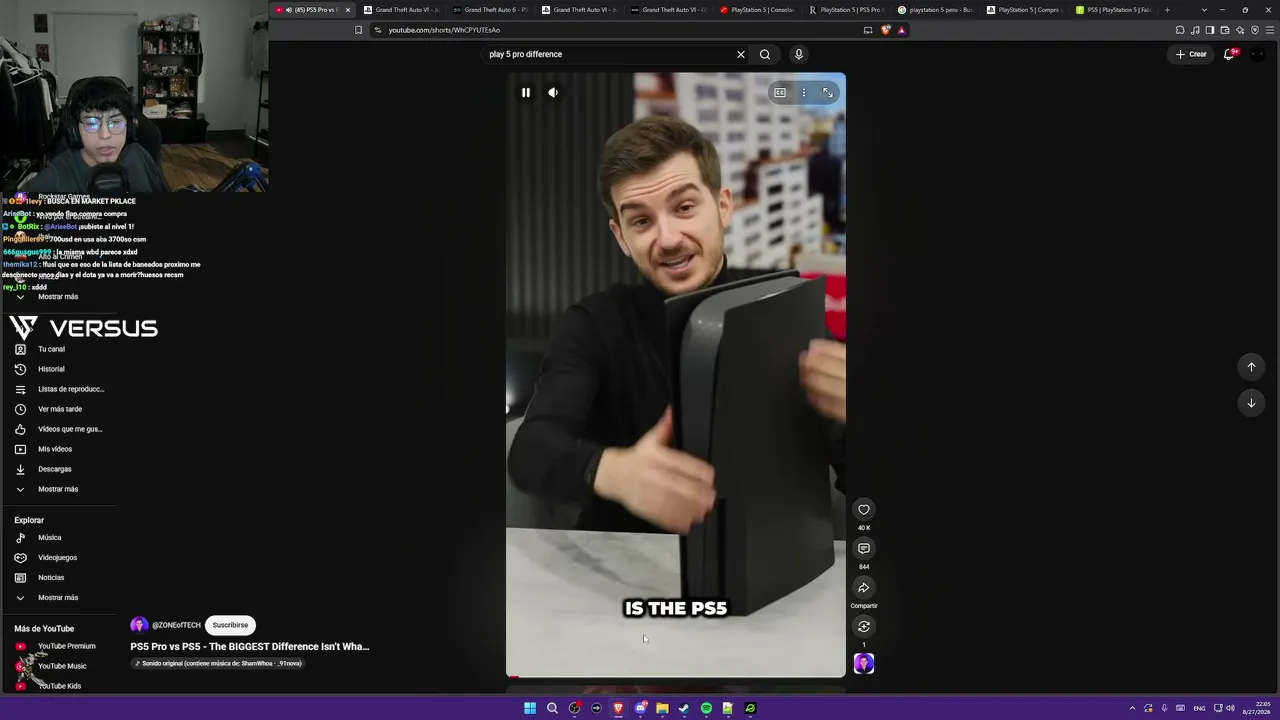Click the Brave Shields lion icon
Image resolution: width=1280 pixels, height=720 pixels.
point(886,30)
